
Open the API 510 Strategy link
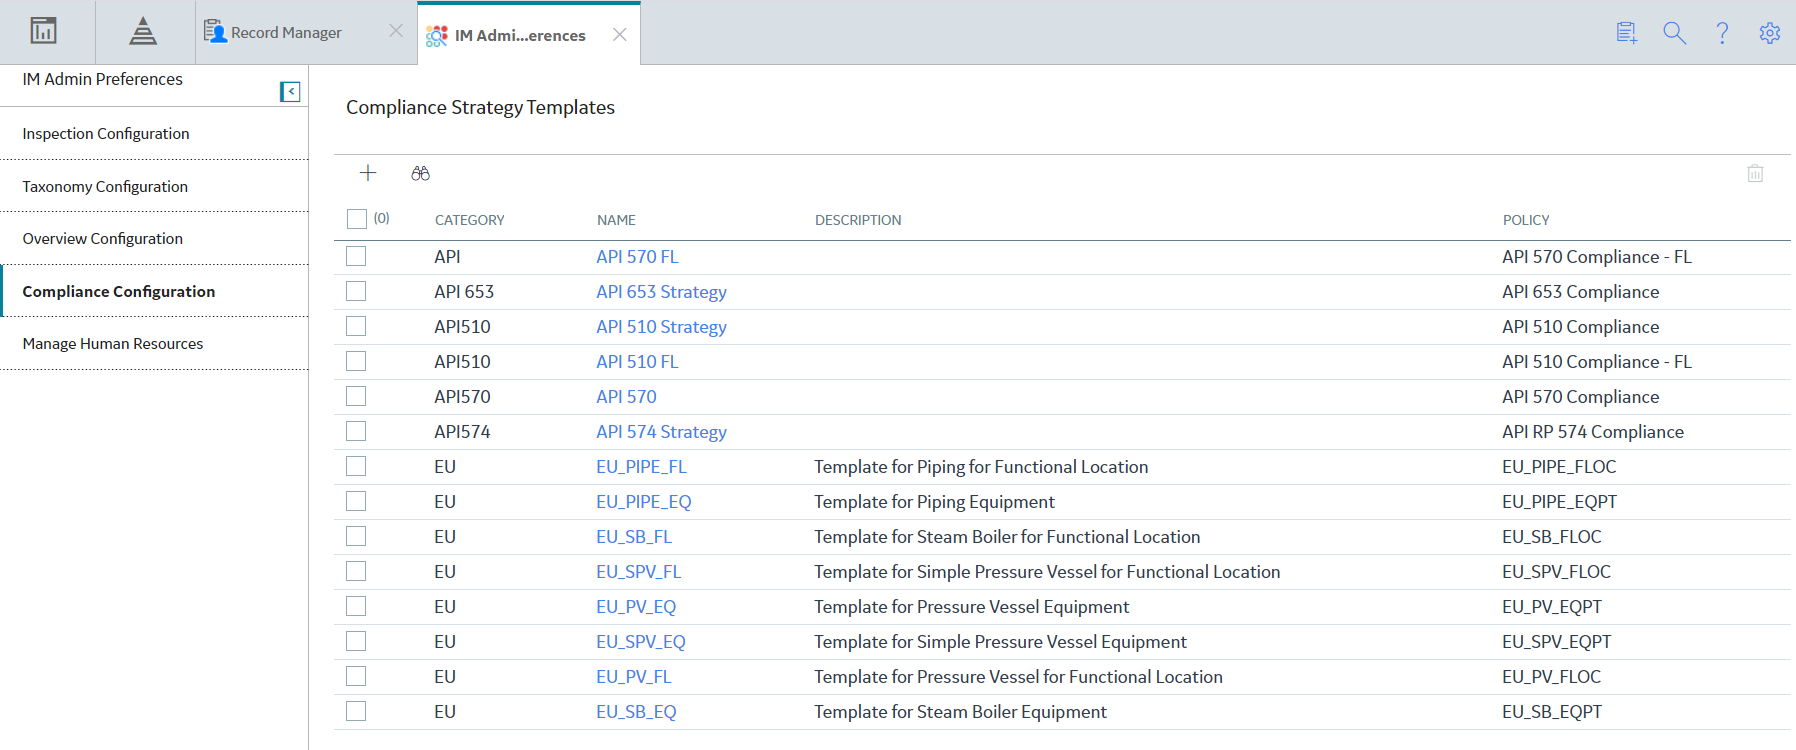click(x=661, y=327)
